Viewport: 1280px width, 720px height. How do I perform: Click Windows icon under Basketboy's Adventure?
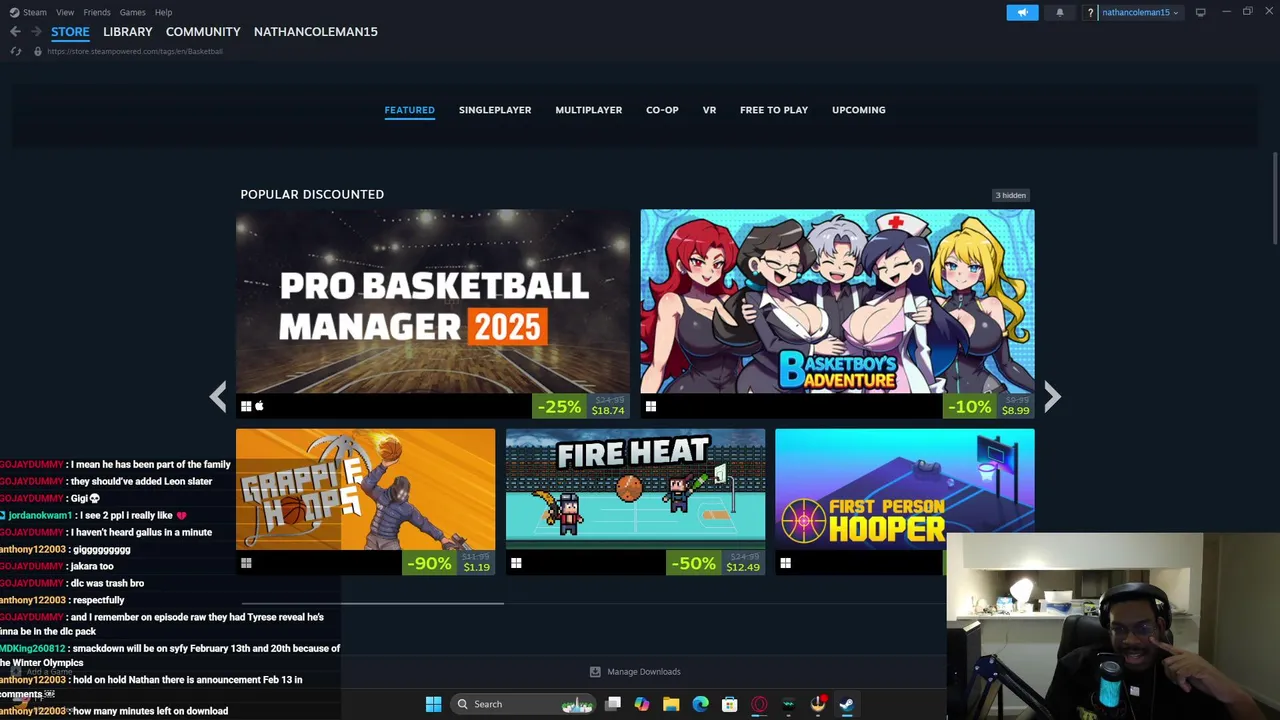coord(650,406)
